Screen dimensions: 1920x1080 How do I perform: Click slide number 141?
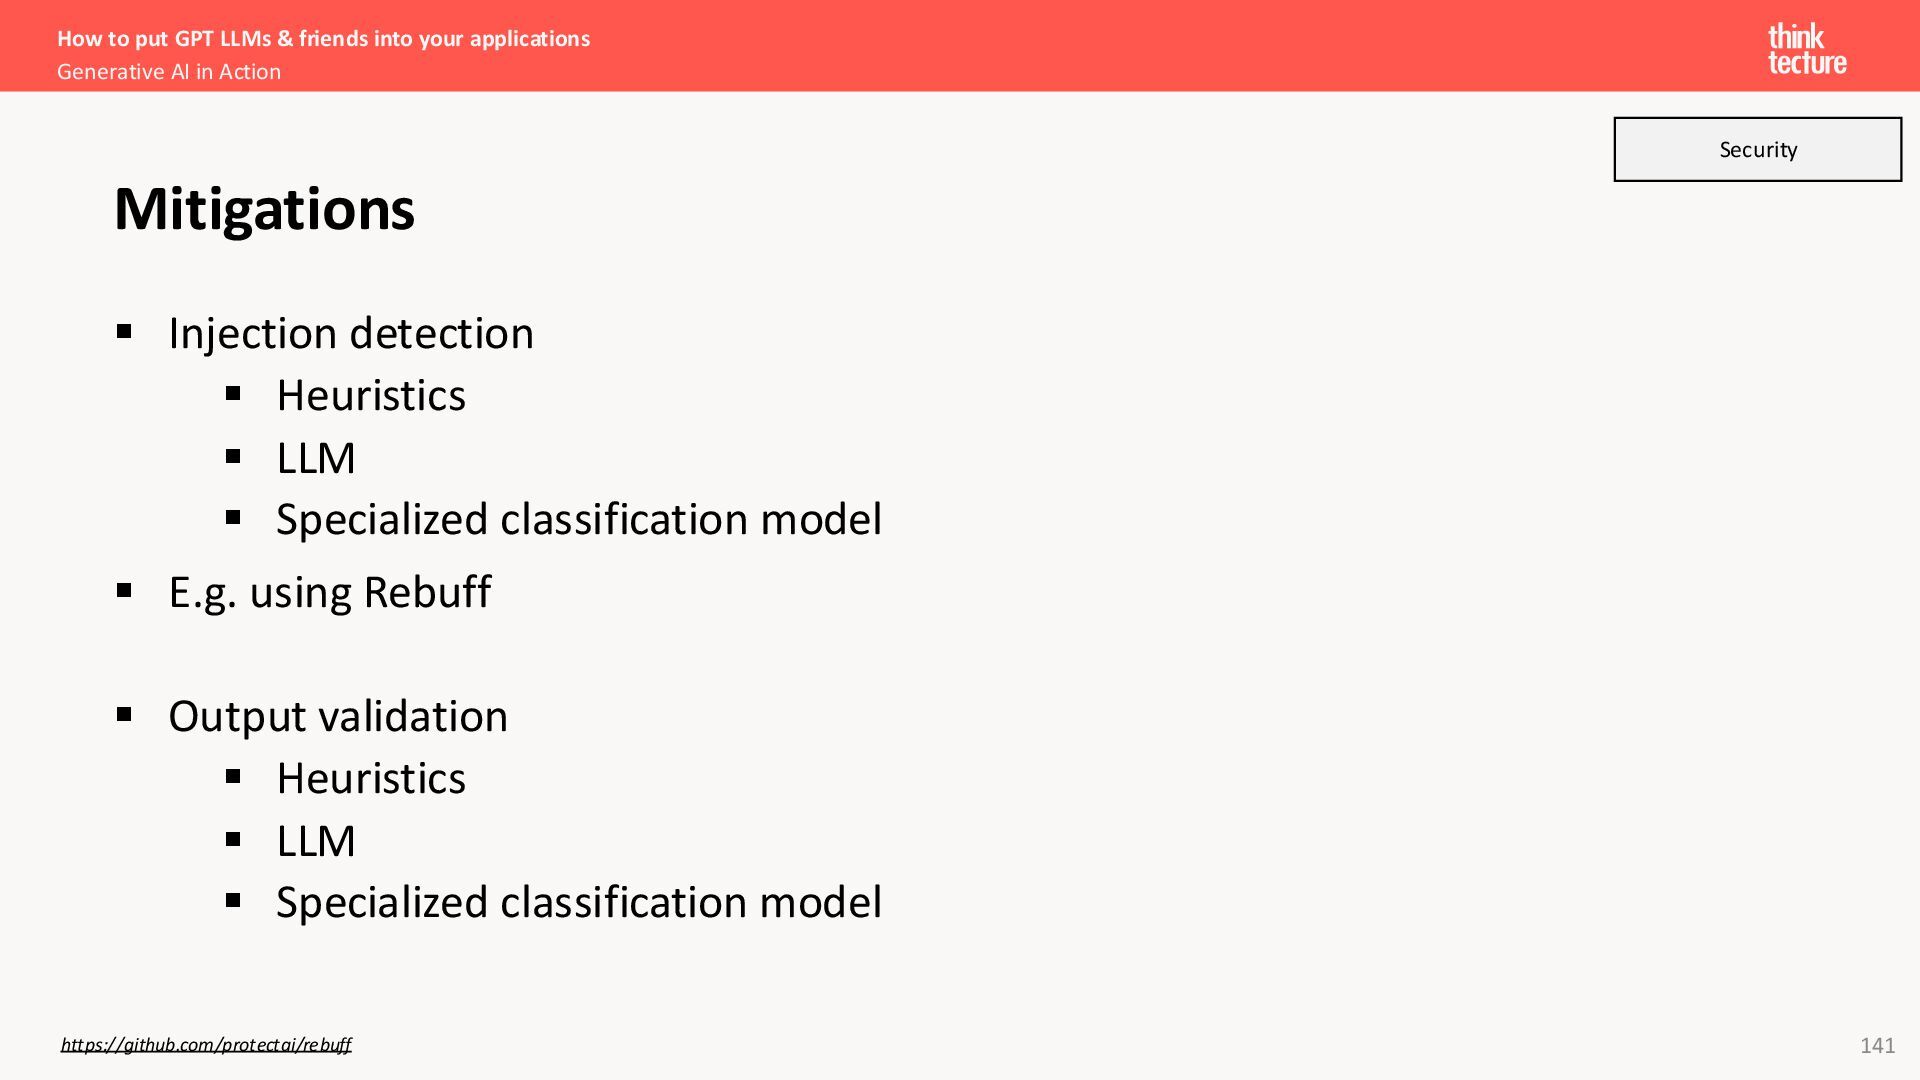[x=1877, y=1045]
